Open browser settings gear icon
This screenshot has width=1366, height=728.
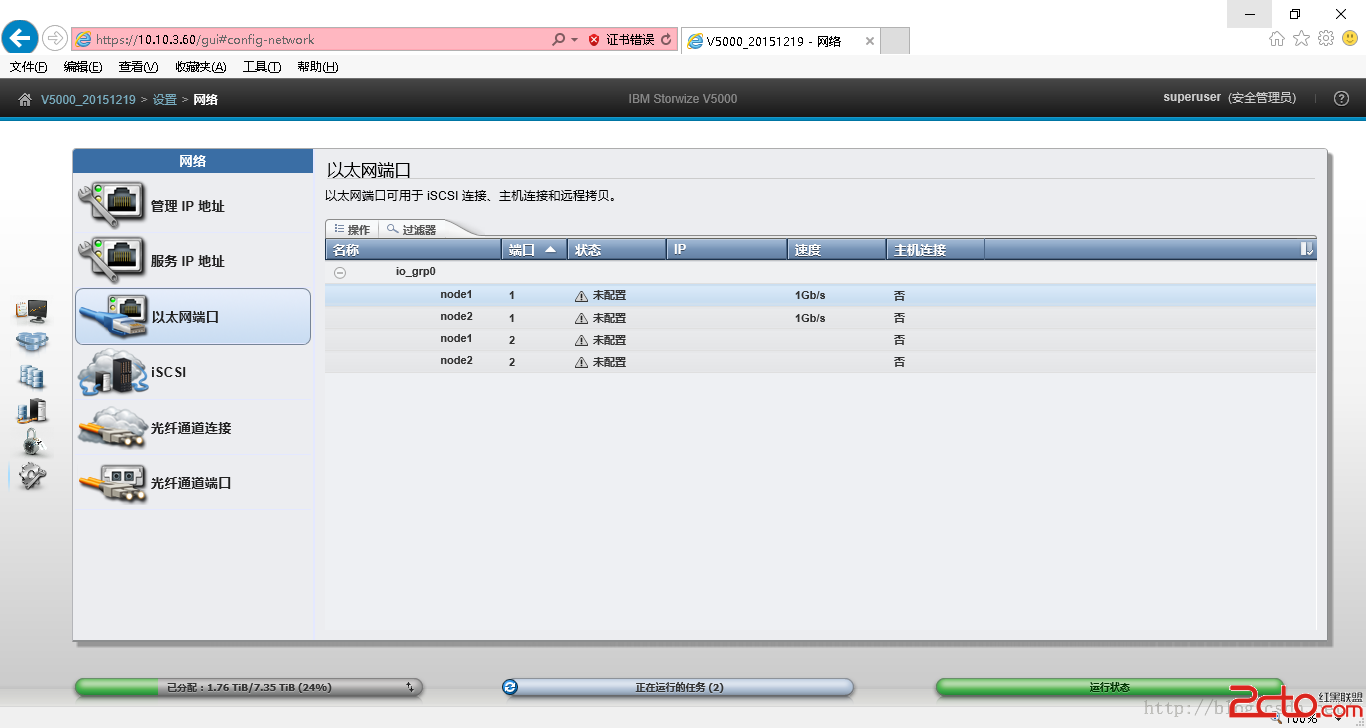[1326, 38]
